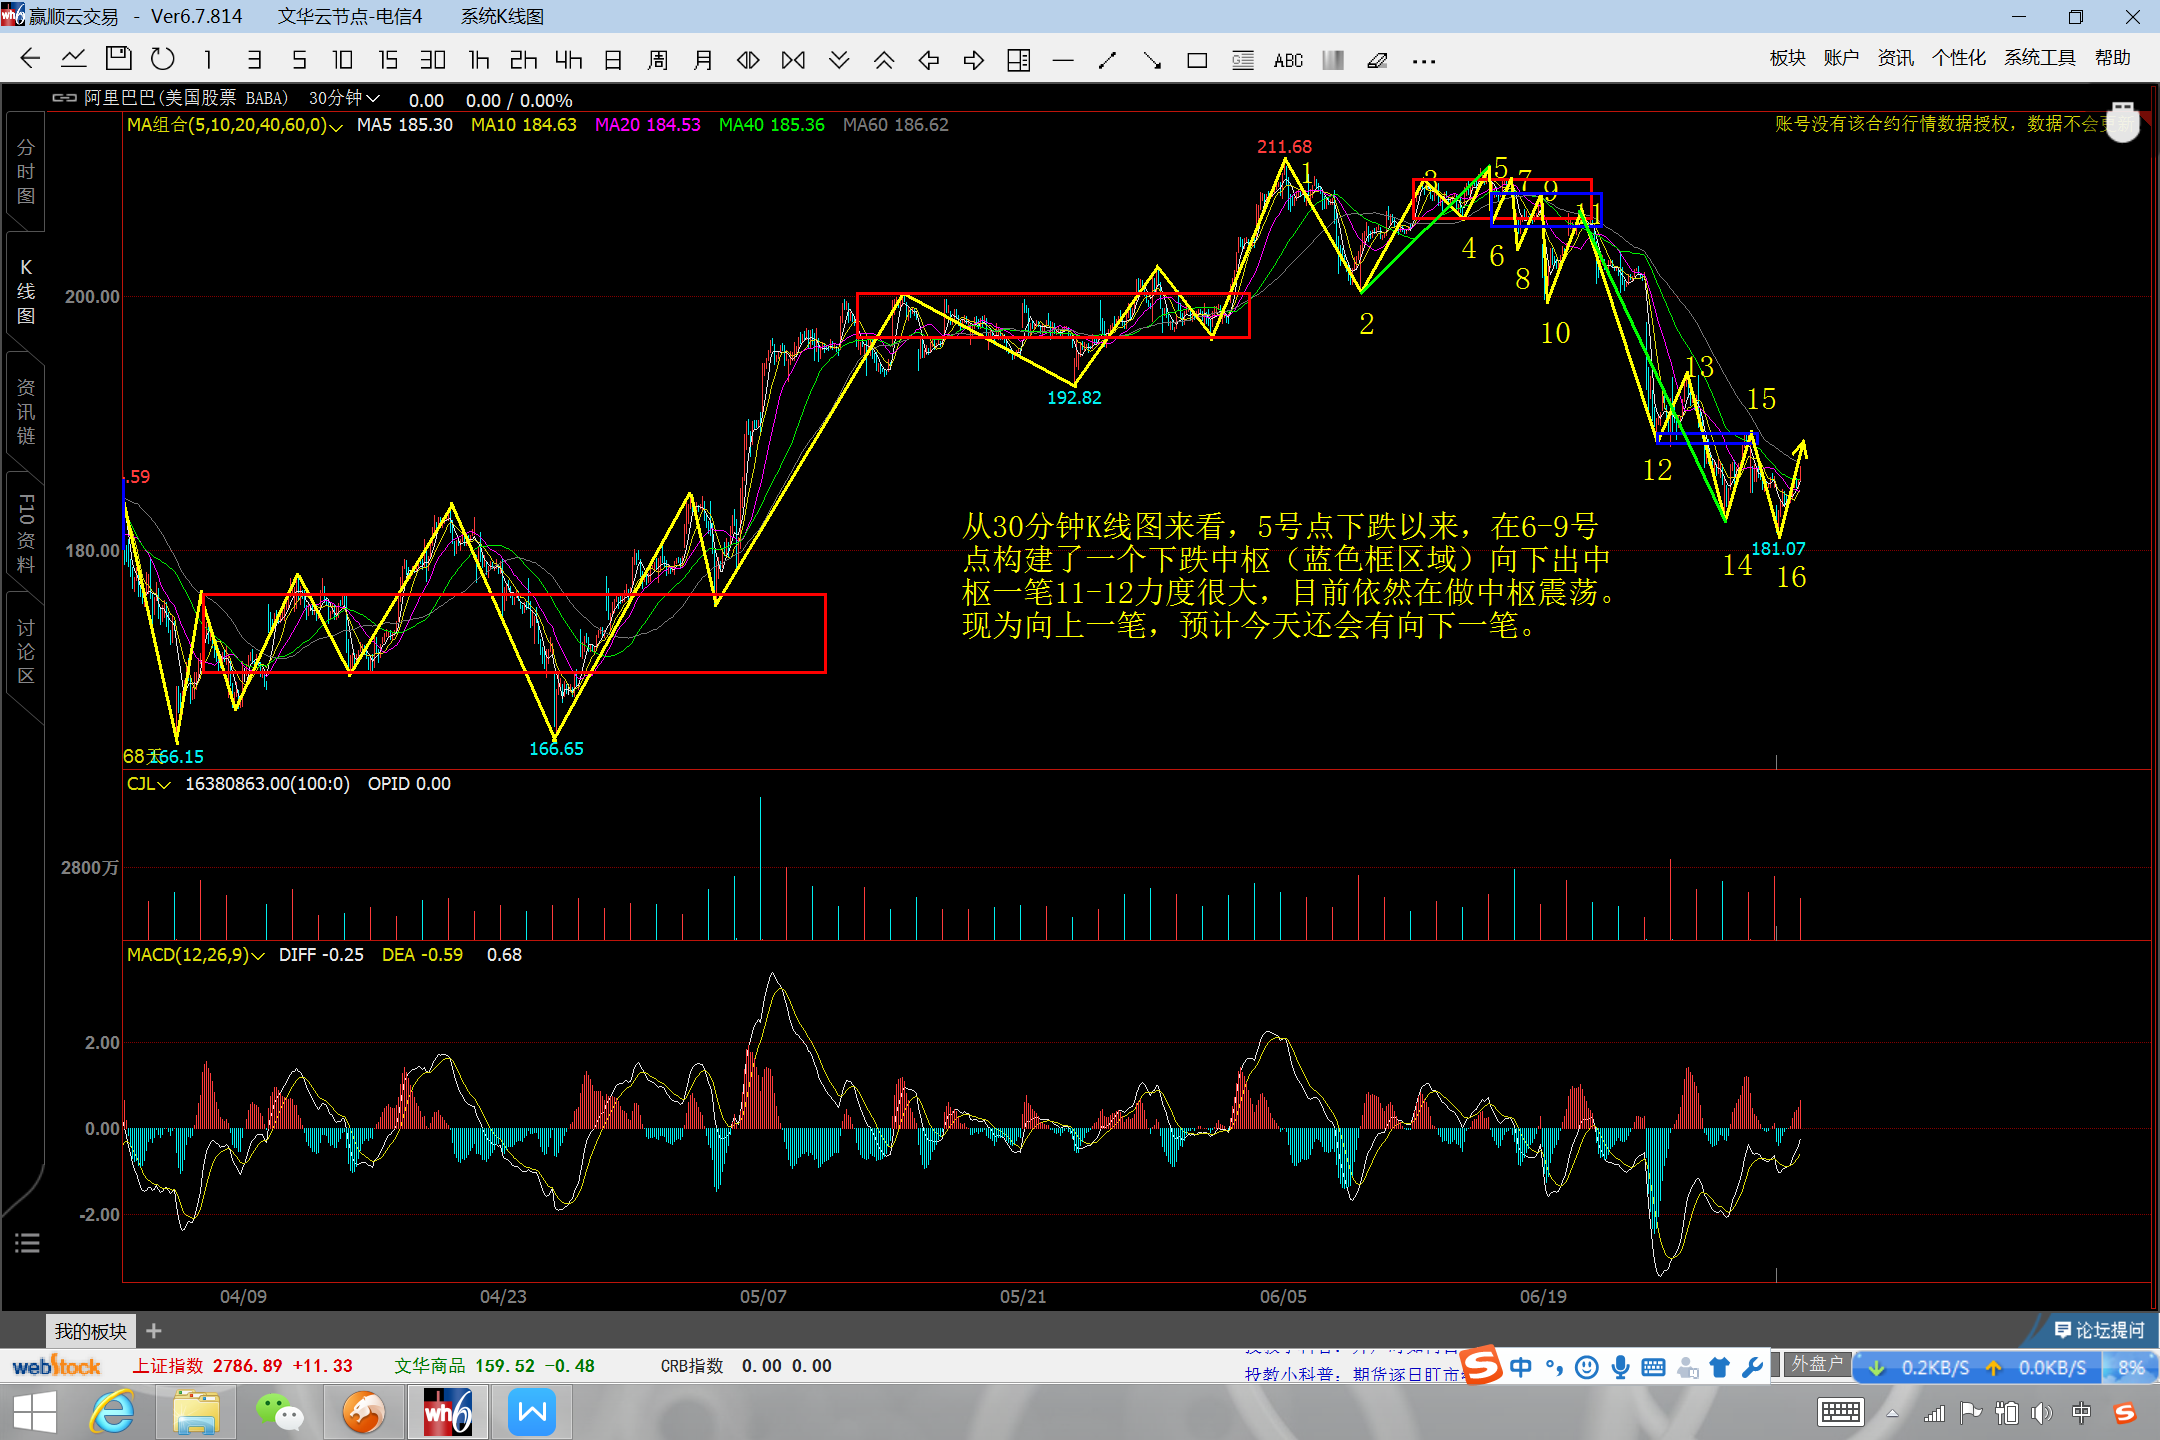Image resolution: width=2160 pixels, height=1440 pixels.
Task: Select the line segment drawing tool
Action: click(x=1107, y=61)
